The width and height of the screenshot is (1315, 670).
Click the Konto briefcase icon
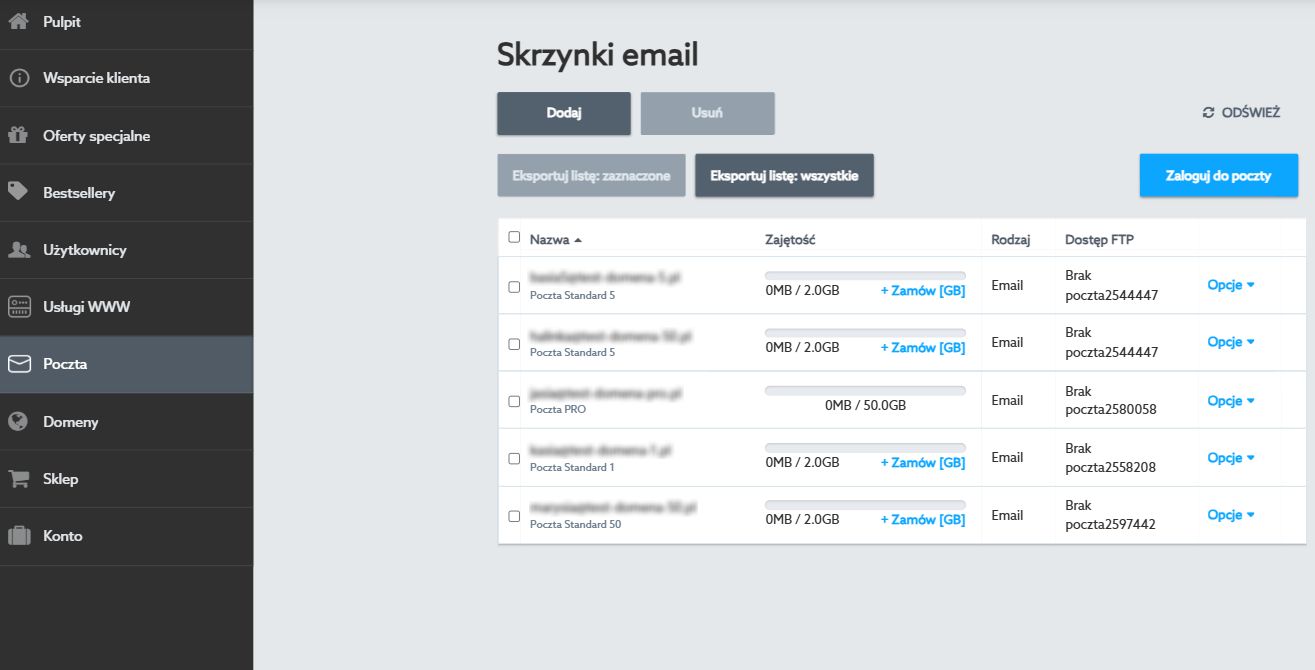(x=18, y=536)
